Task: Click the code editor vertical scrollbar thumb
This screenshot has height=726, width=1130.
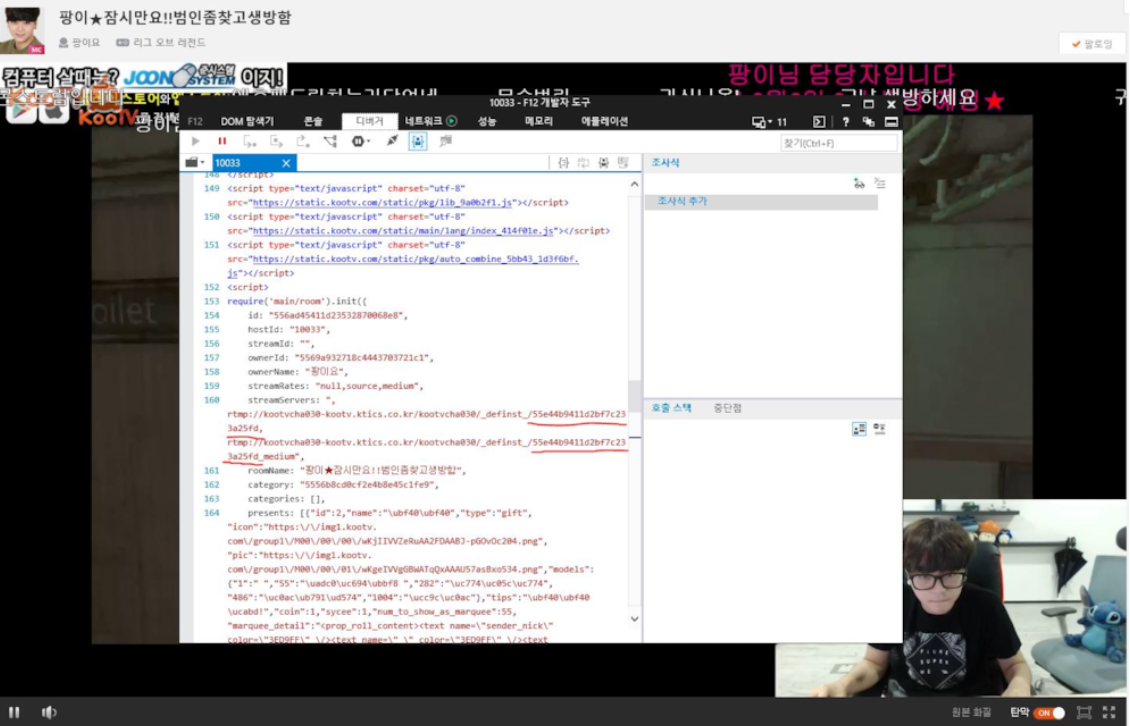Action: point(634,396)
